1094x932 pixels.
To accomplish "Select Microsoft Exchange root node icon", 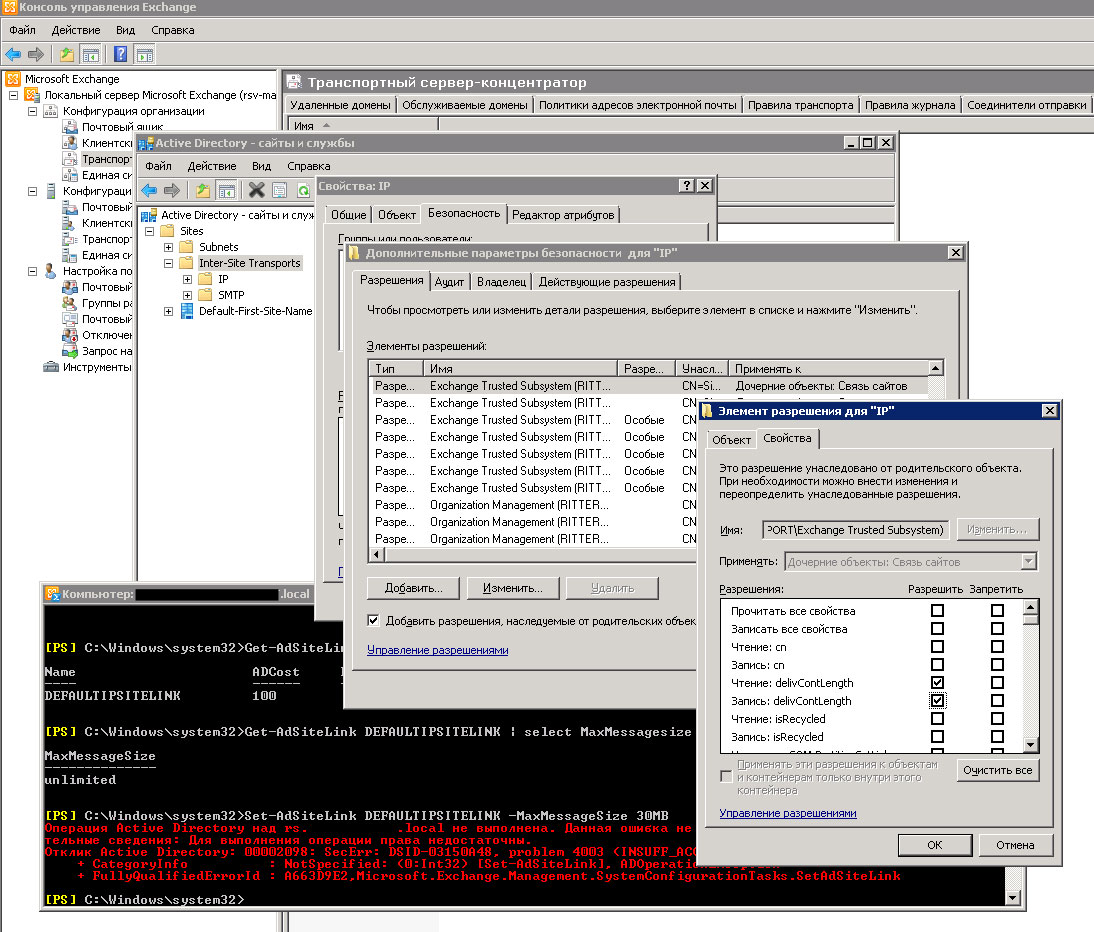I will click(13, 79).
